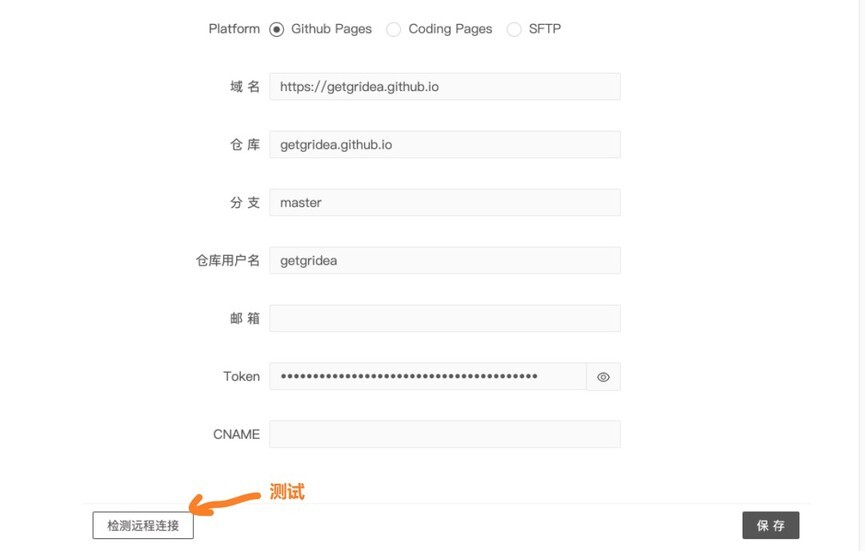Click the Platform label text

coord(234,29)
